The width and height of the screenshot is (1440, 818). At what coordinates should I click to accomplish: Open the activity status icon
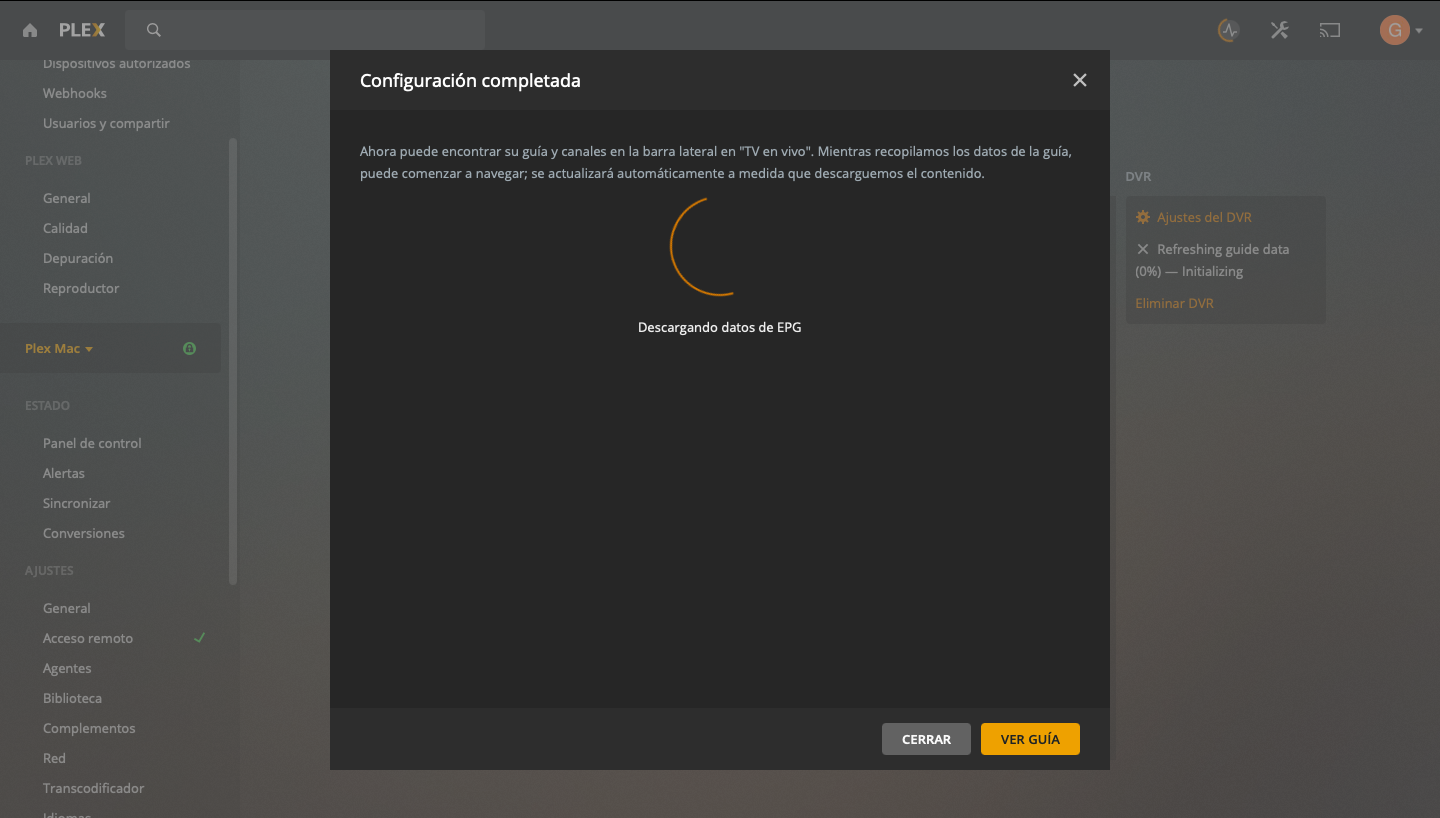[x=1229, y=30]
